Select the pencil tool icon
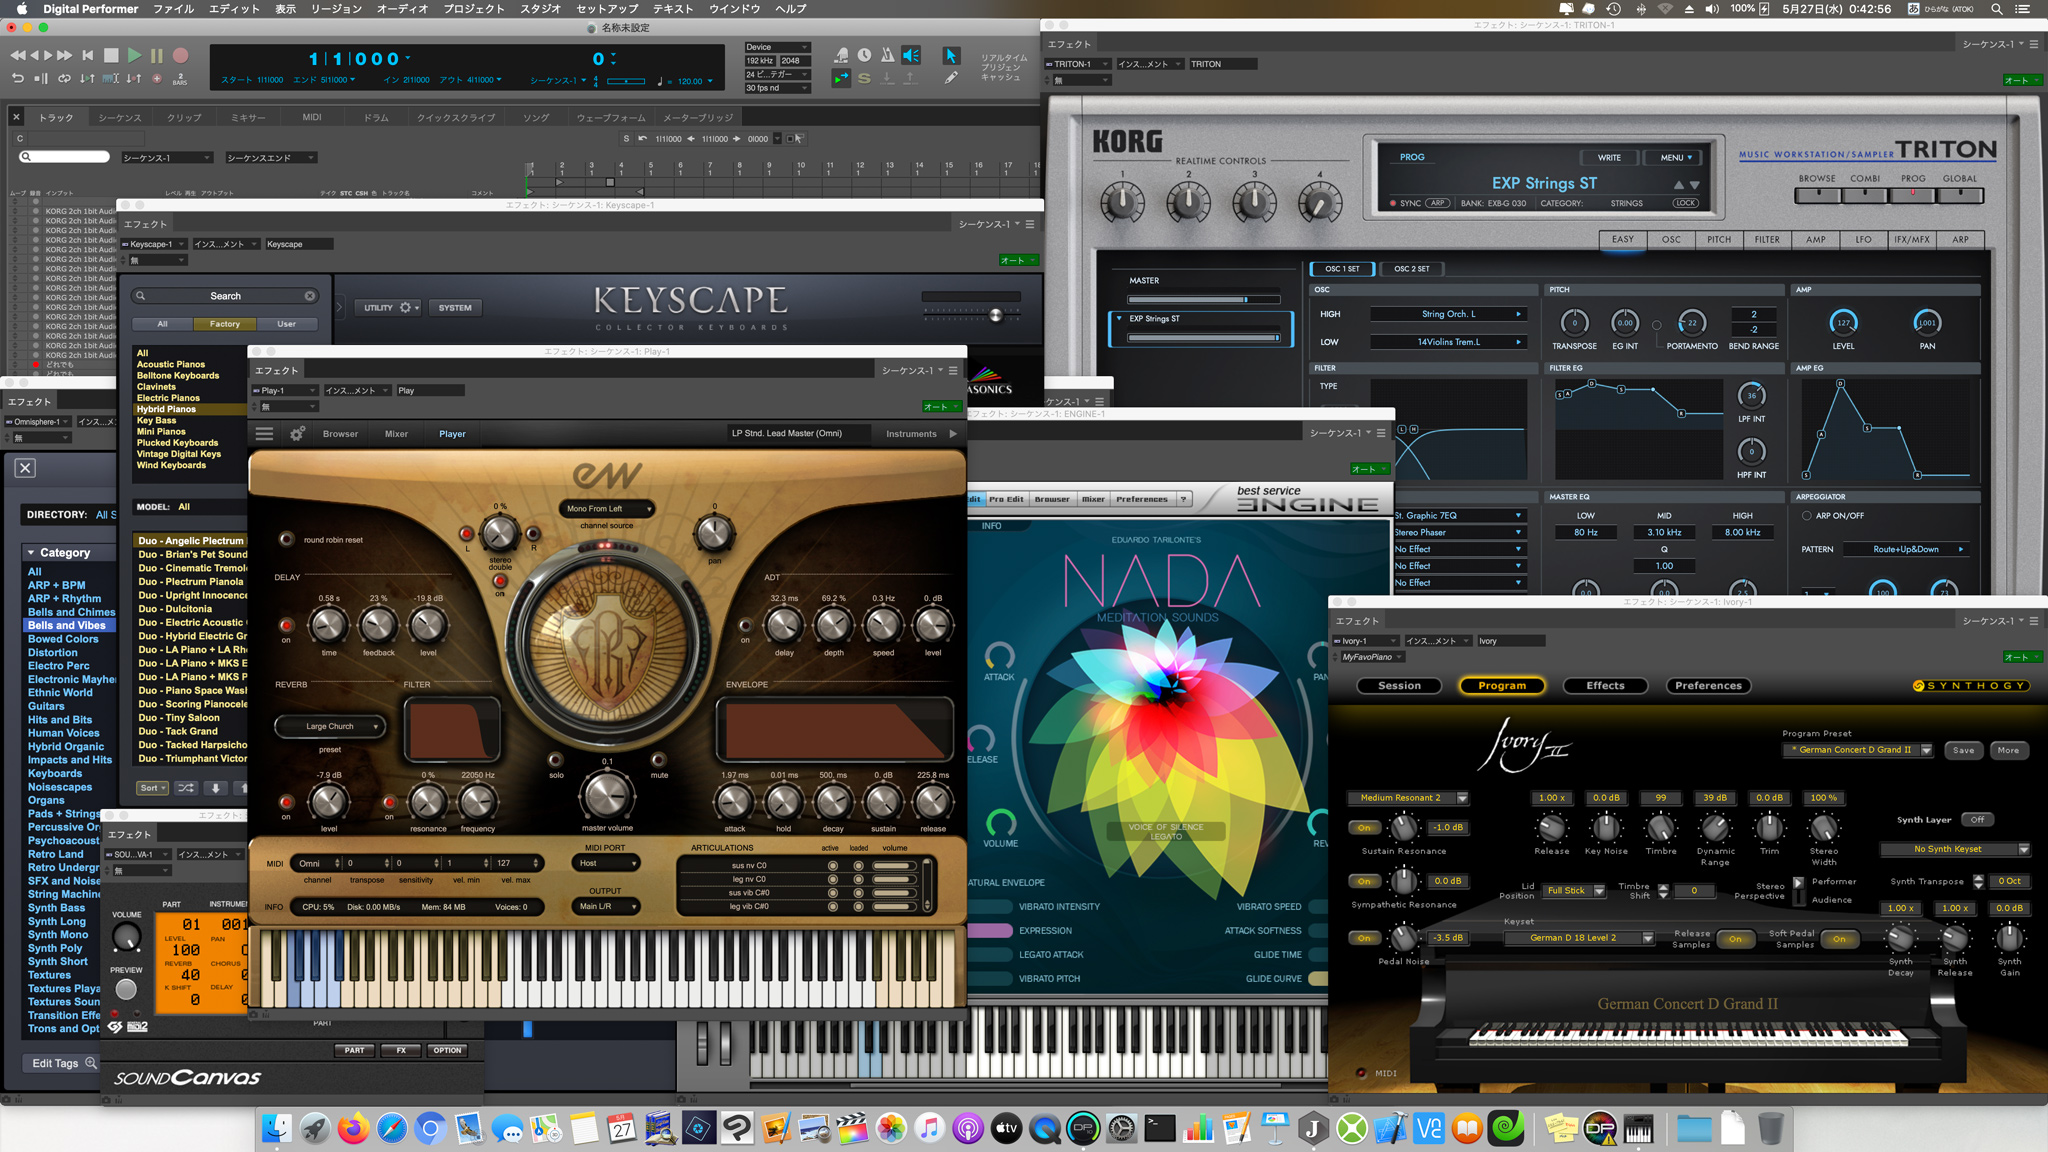The height and width of the screenshot is (1152, 2048). [950, 77]
